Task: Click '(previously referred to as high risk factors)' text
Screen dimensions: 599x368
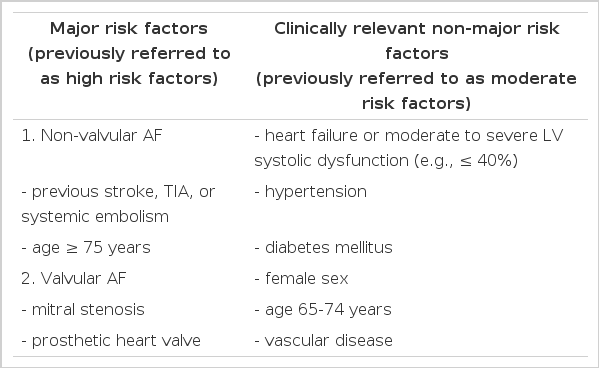Action: point(129,66)
